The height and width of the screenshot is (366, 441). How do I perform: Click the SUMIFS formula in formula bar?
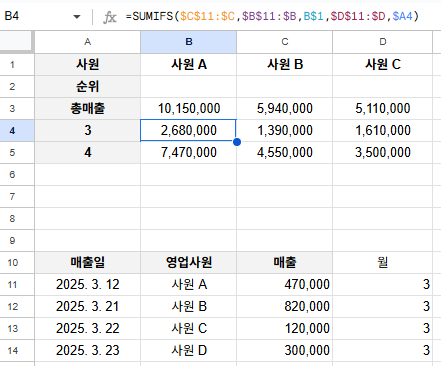[x=272, y=16]
